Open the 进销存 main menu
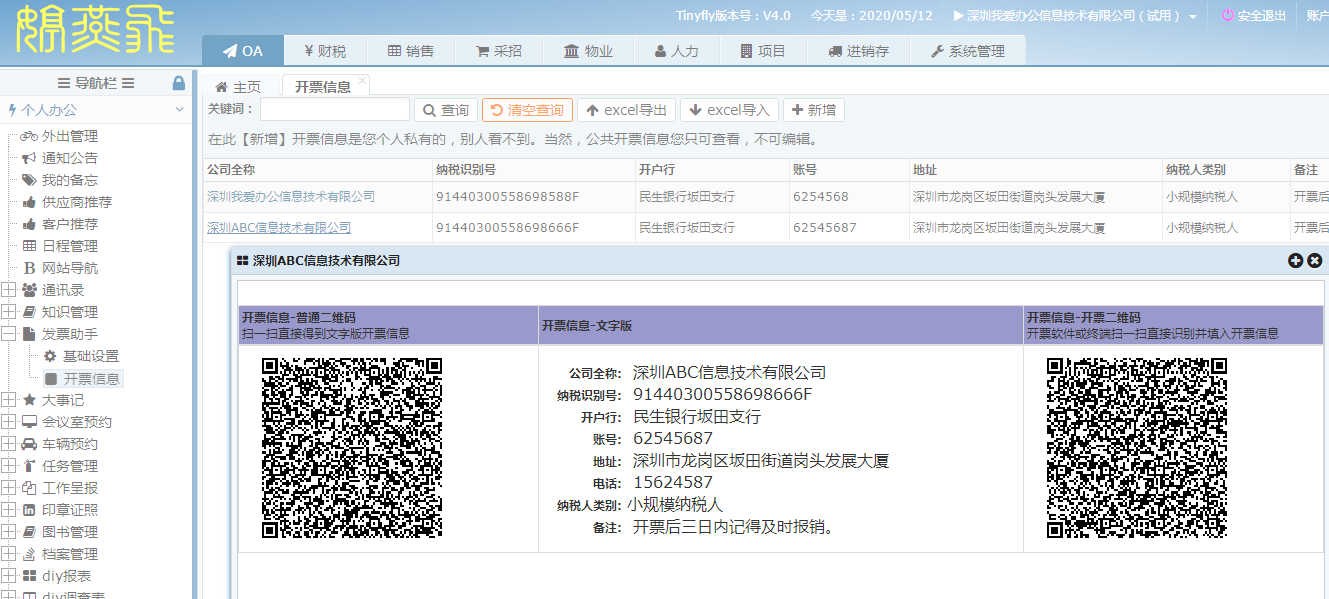This screenshot has height=599, width=1329. coord(859,51)
